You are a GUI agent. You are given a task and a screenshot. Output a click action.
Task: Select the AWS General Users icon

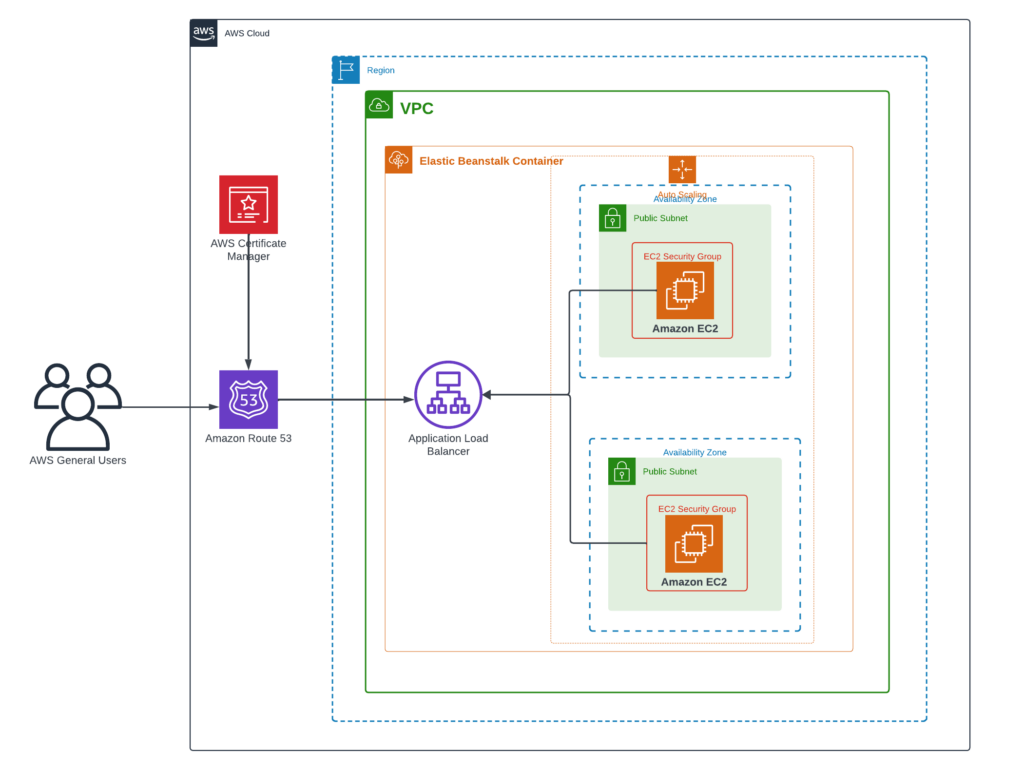pyautogui.click(x=78, y=405)
